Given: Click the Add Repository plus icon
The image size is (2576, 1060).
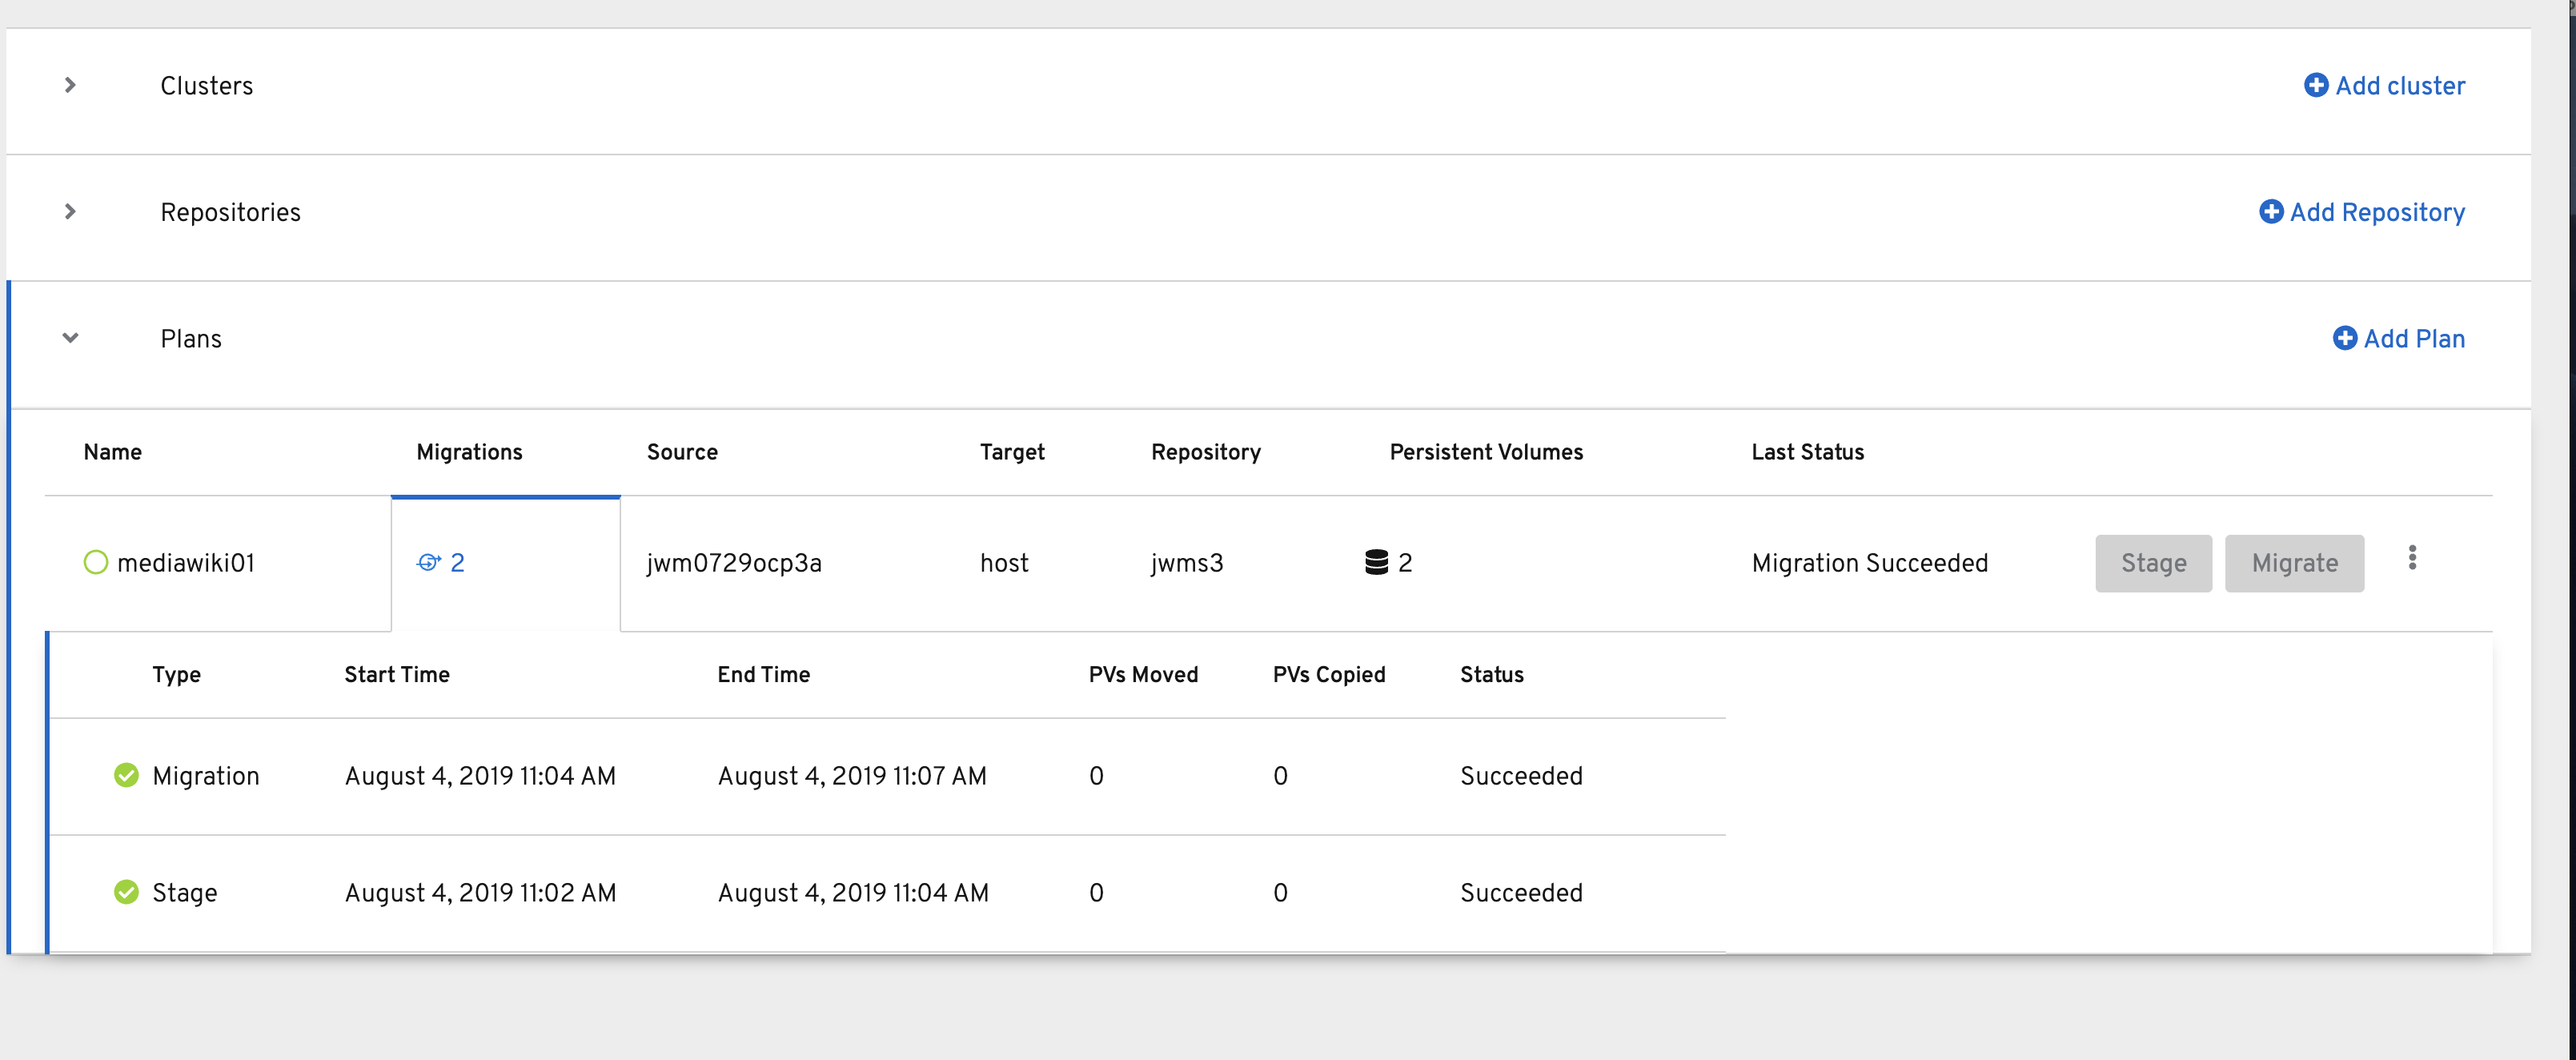Looking at the screenshot, I should pos(2271,212).
